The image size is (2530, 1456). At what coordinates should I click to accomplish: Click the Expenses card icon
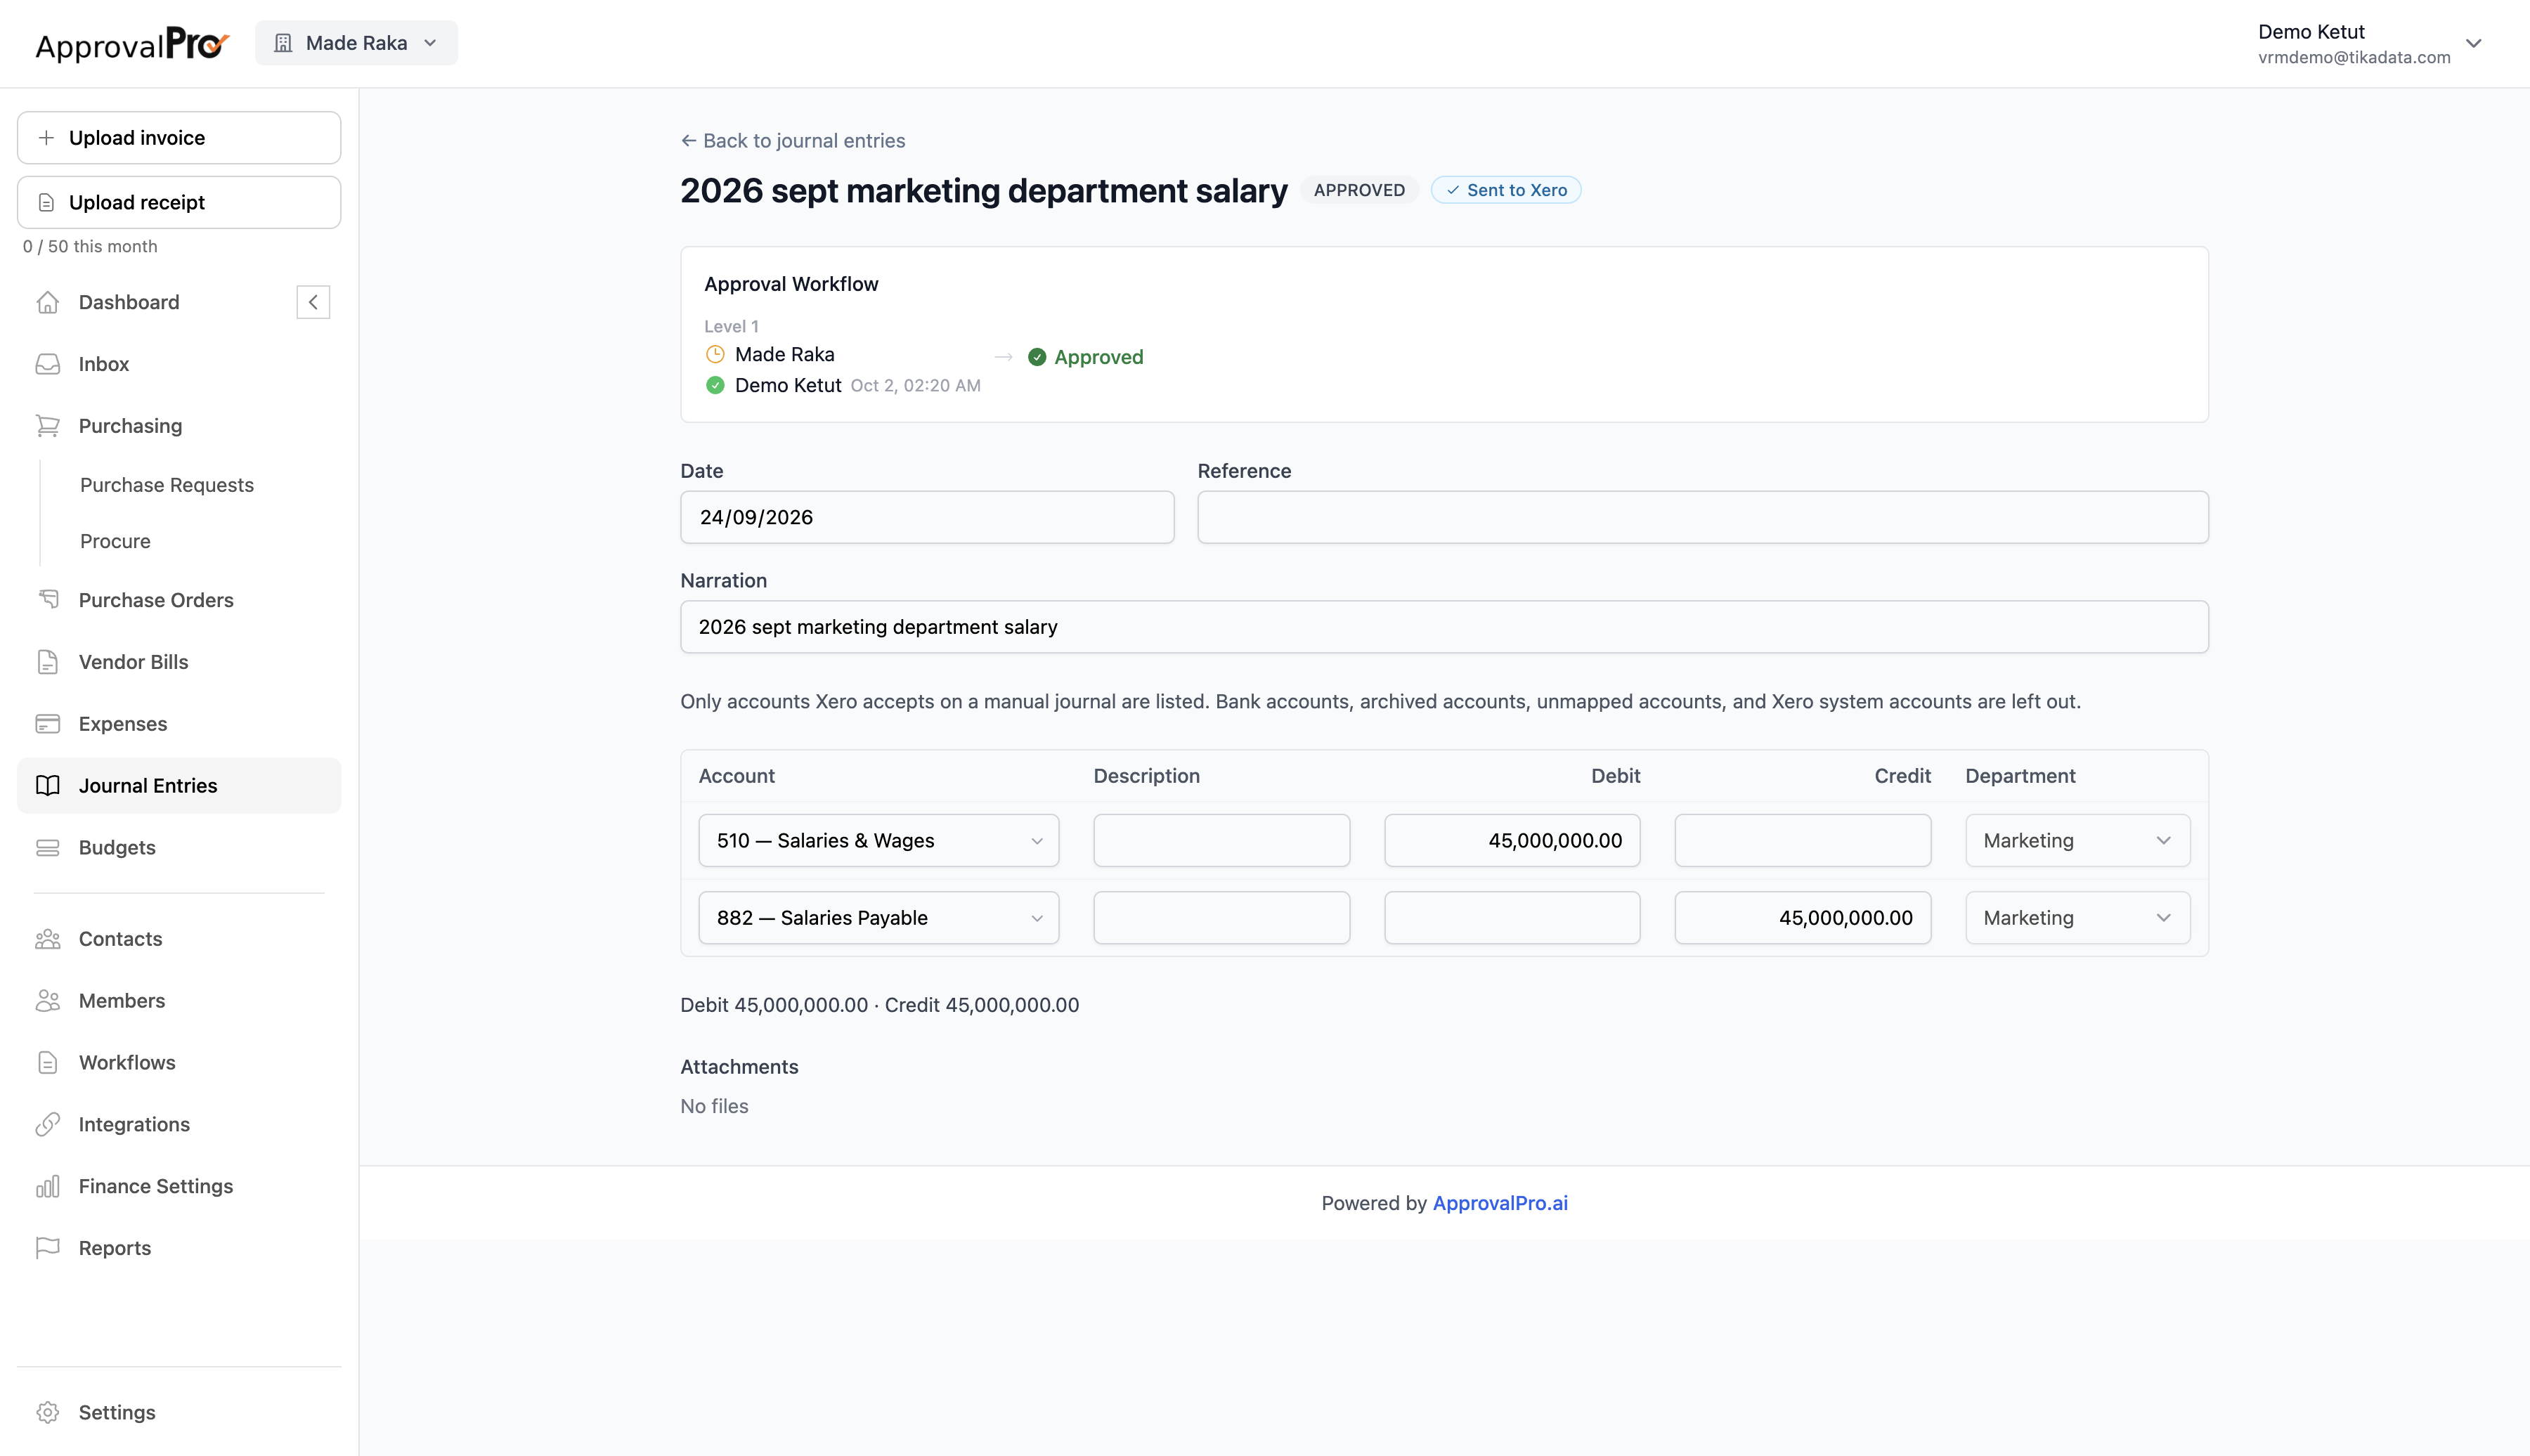pyautogui.click(x=47, y=724)
